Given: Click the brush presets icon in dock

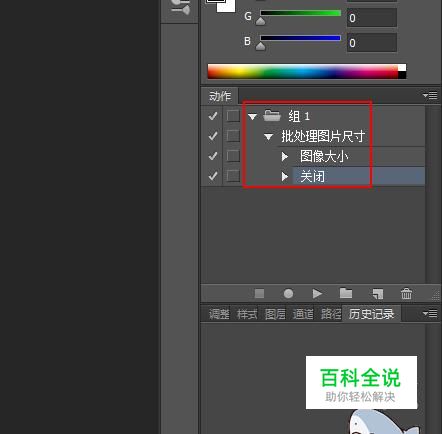Looking at the screenshot, I should point(180,7).
